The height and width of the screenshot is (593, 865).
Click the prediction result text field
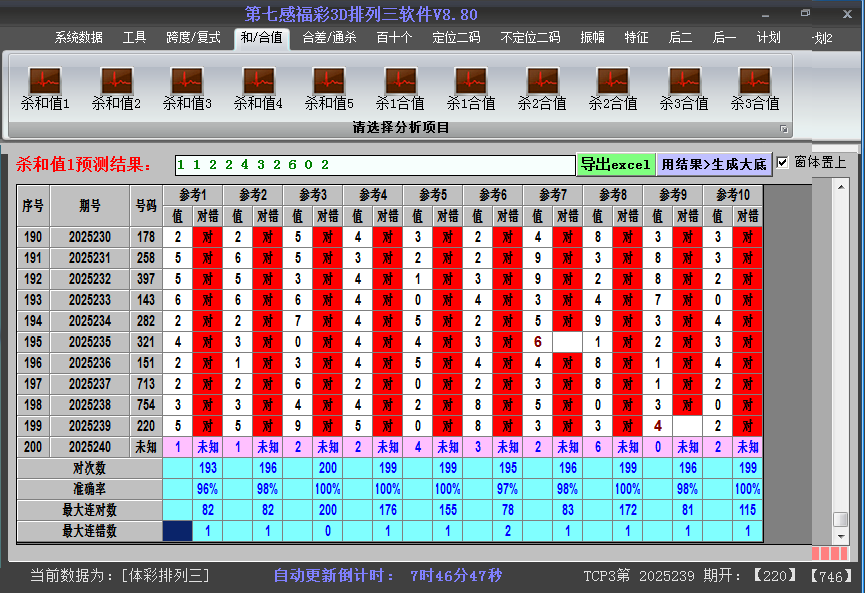[x=375, y=164]
